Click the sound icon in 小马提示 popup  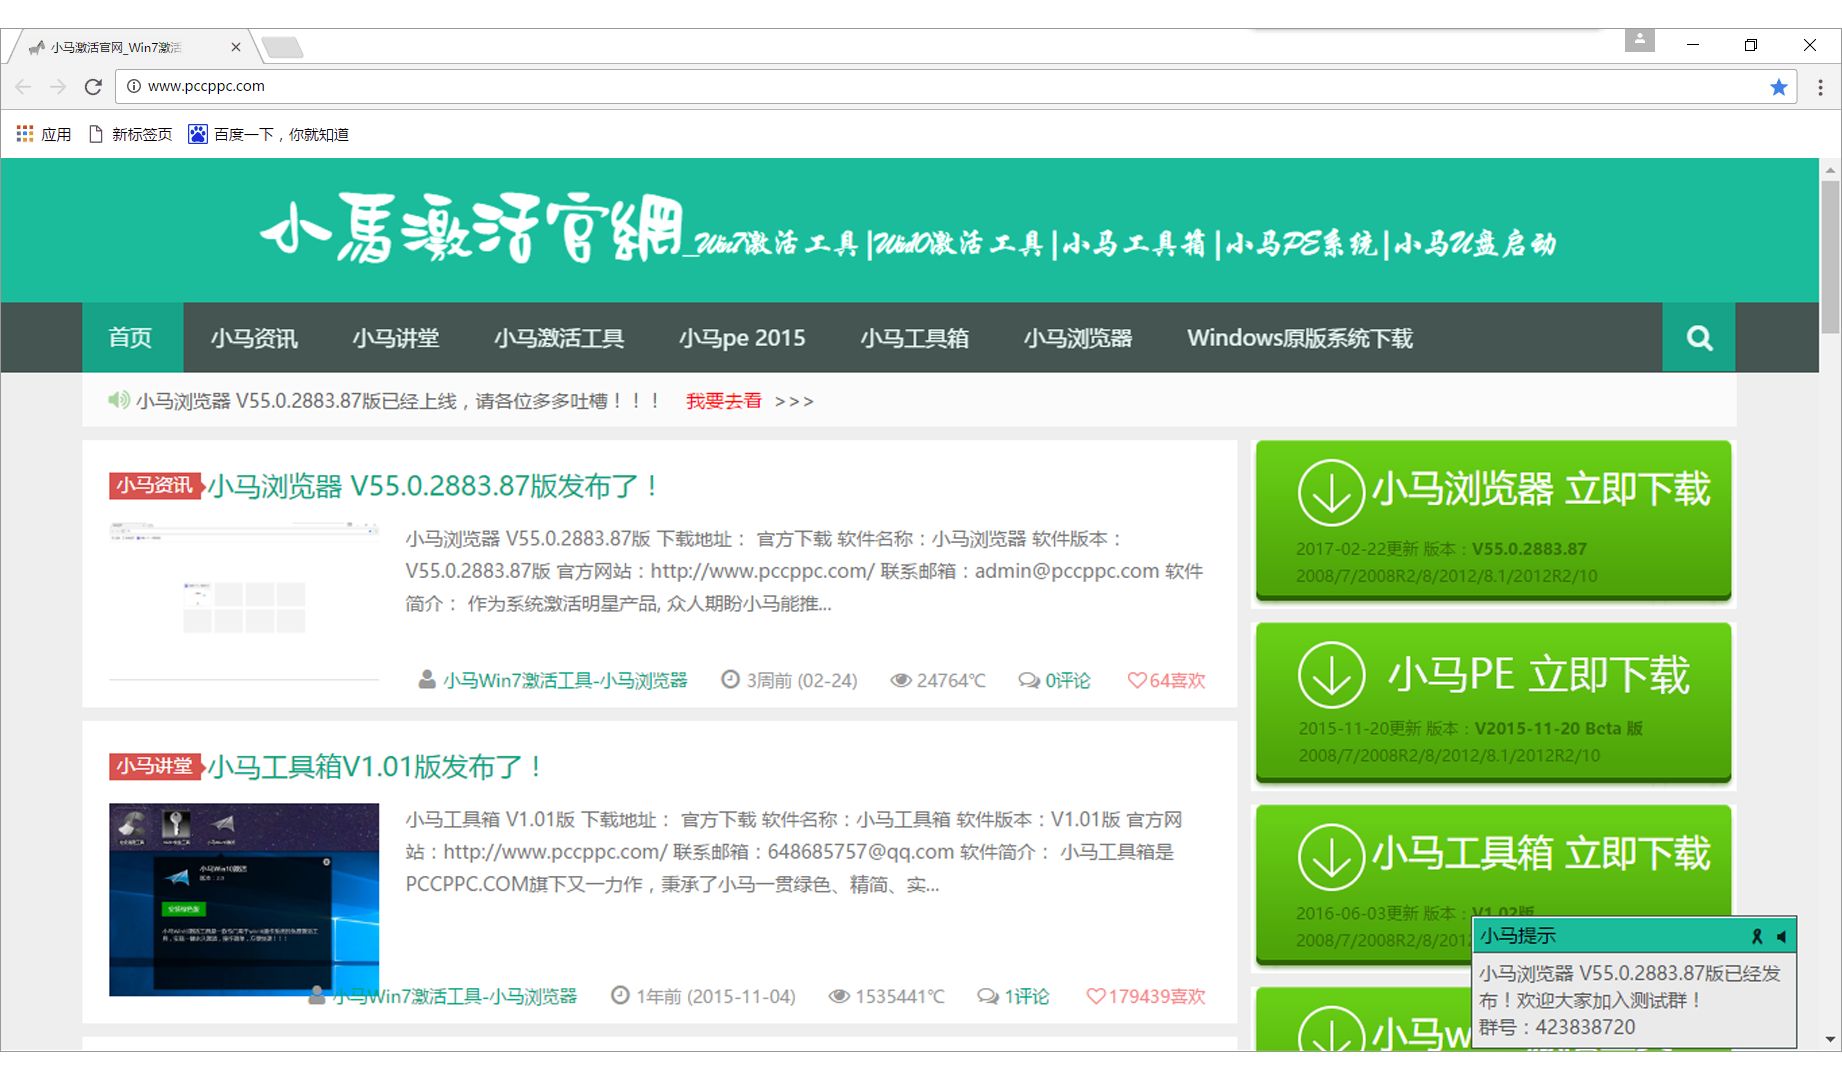[1781, 936]
